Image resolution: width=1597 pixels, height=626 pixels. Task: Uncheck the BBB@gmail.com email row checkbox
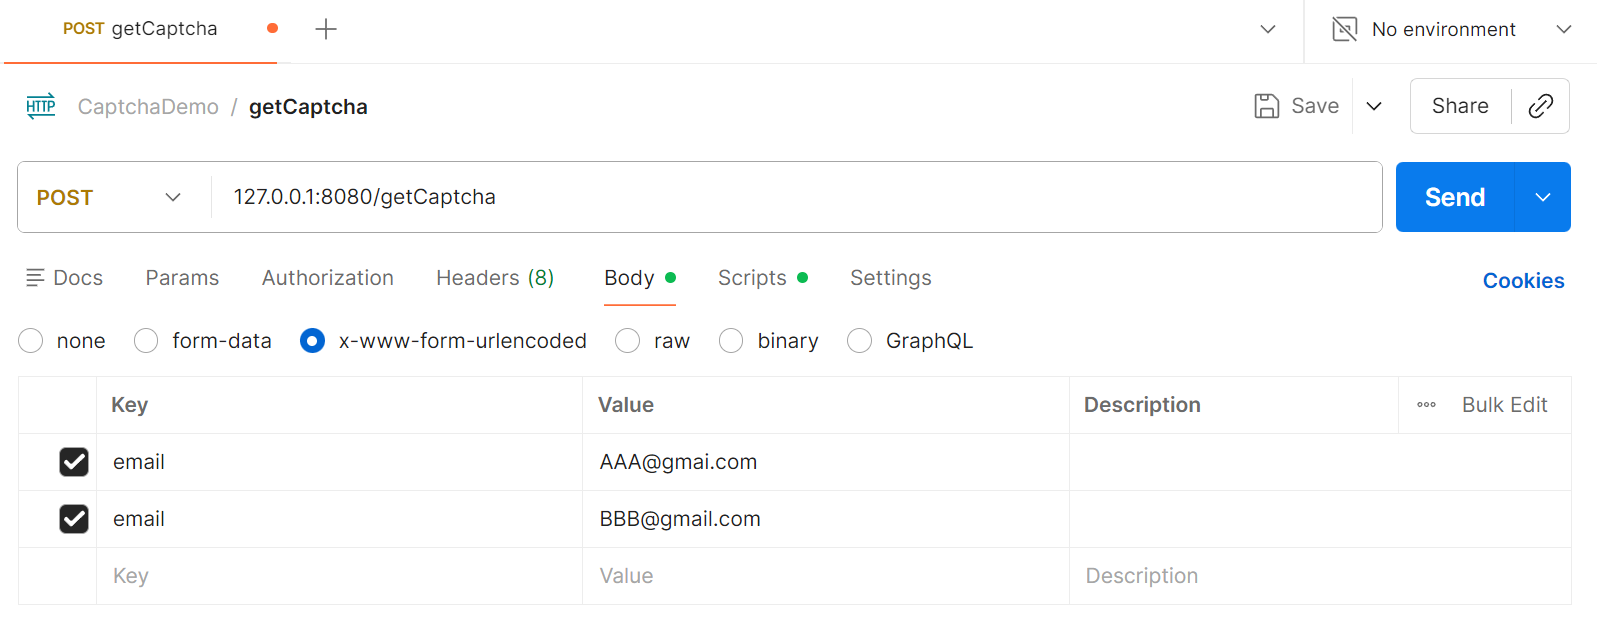tap(74, 519)
